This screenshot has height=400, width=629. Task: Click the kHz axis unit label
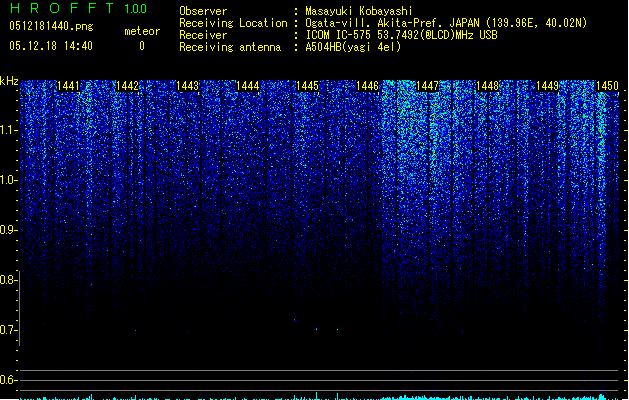pos(9,81)
